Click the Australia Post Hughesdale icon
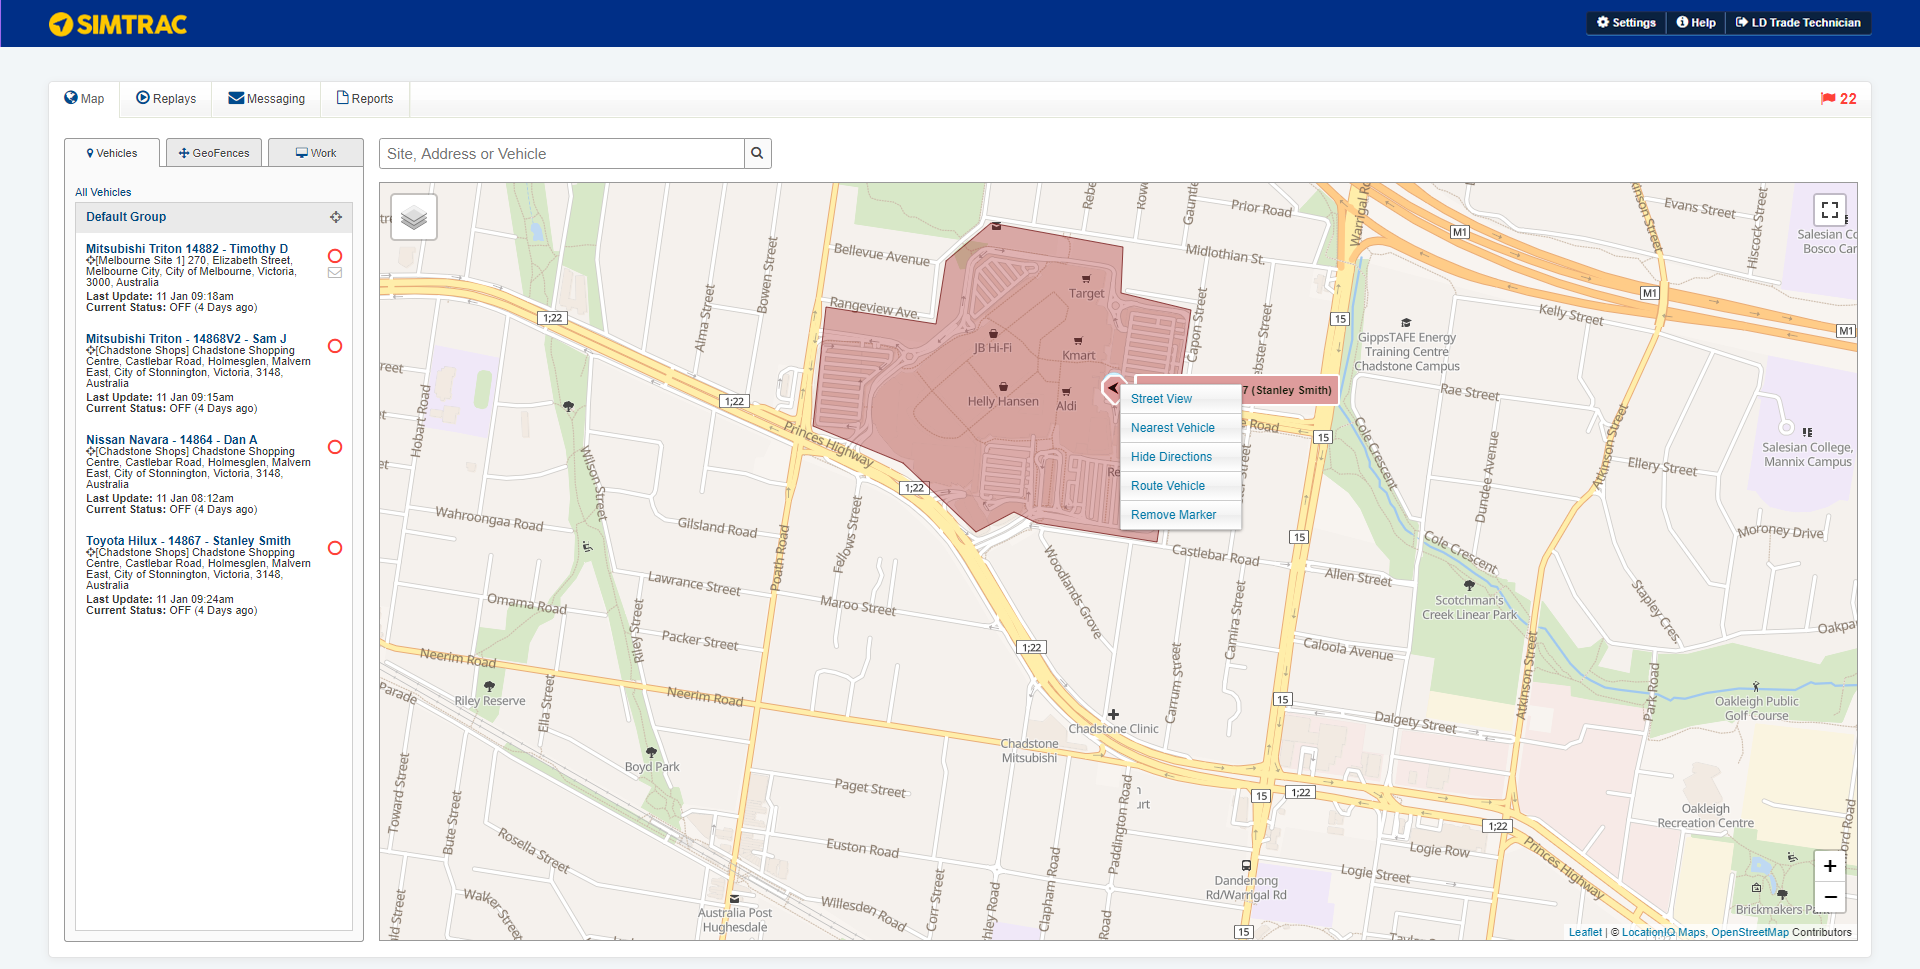Image resolution: width=1920 pixels, height=969 pixels. [734, 899]
